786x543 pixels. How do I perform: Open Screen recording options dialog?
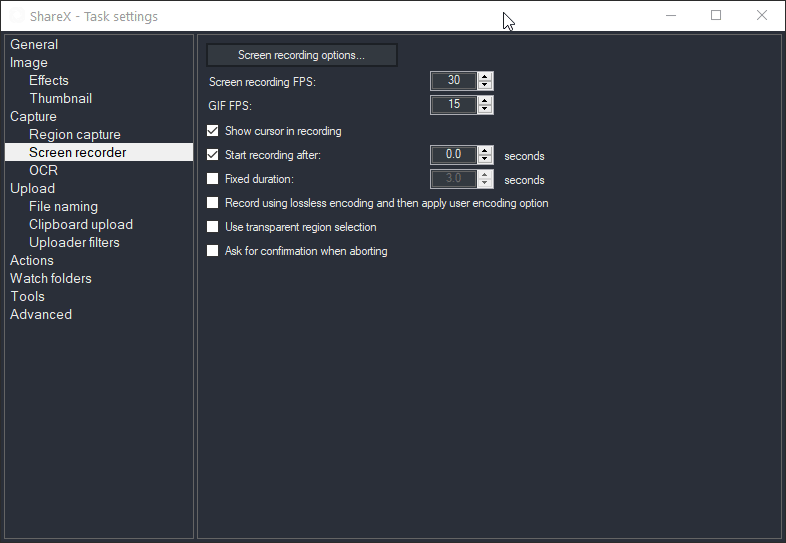[302, 55]
